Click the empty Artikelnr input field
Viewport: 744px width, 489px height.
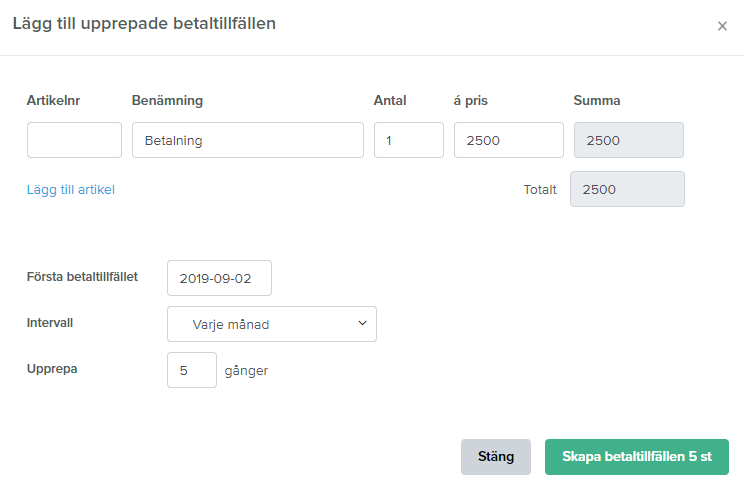coord(74,140)
